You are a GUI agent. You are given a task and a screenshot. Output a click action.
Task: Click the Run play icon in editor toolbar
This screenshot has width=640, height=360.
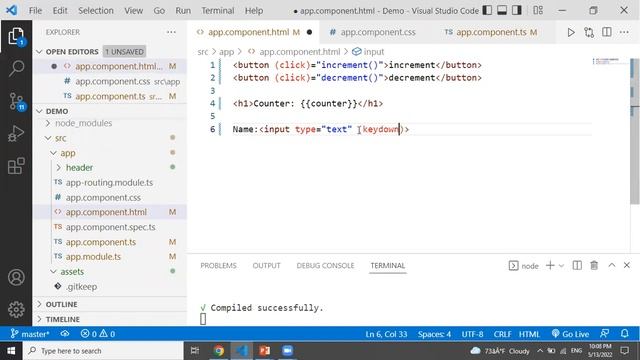pyautogui.click(x=571, y=32)
